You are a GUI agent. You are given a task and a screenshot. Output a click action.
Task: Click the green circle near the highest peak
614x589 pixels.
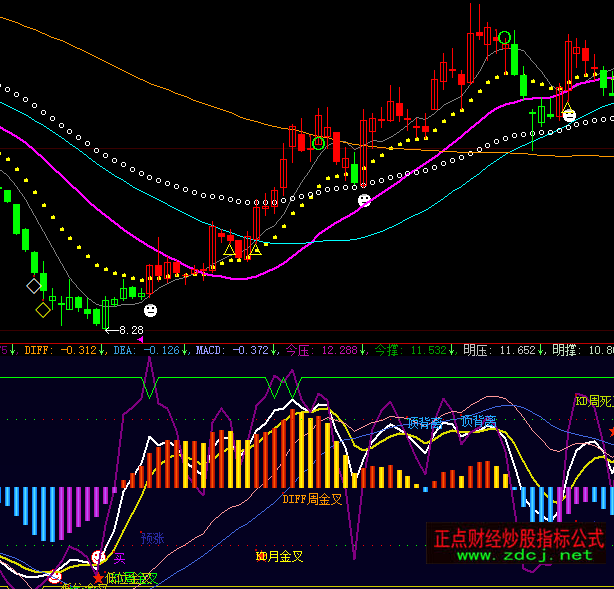click(505, 38)
